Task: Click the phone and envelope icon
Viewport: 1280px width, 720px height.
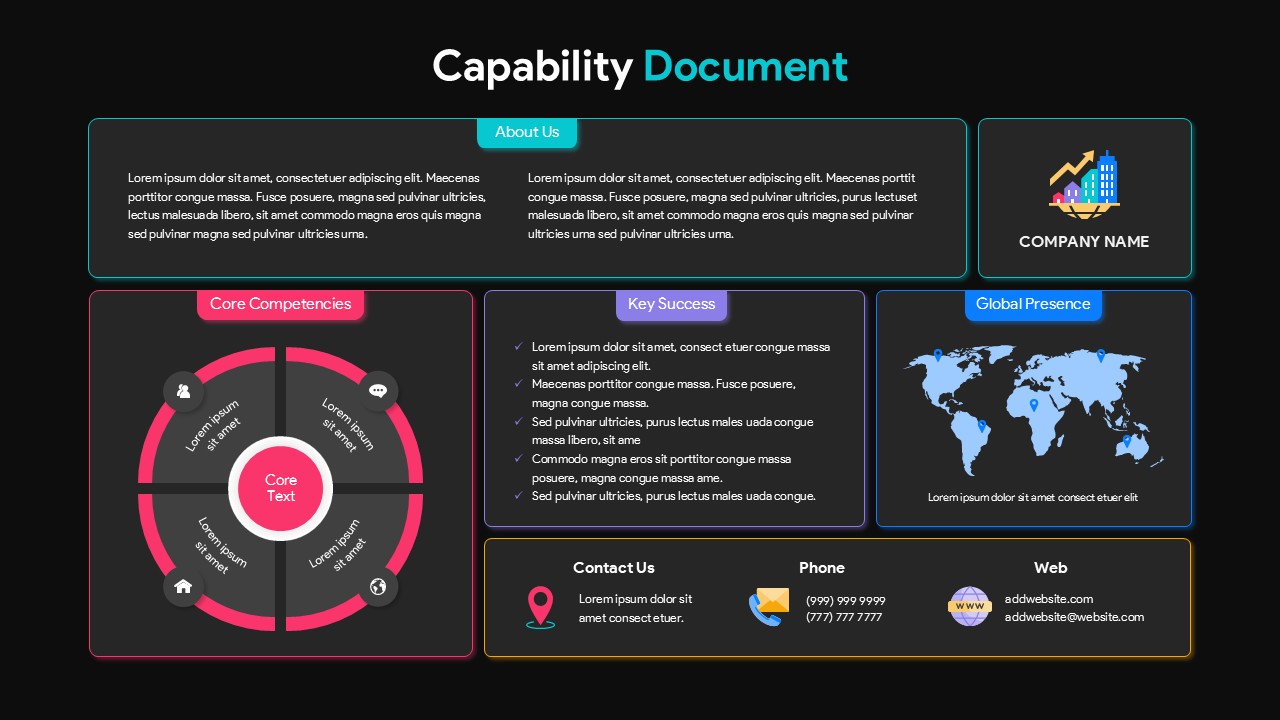Action: click(x=769, y=607)
